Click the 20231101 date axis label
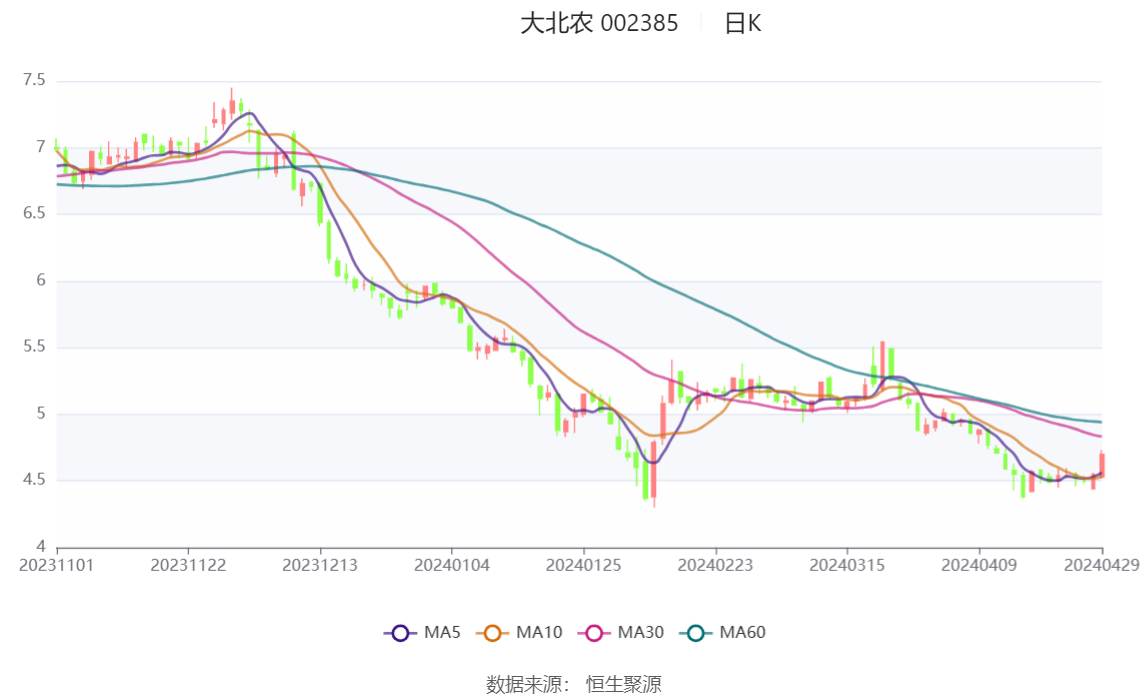 click(56, 565)
